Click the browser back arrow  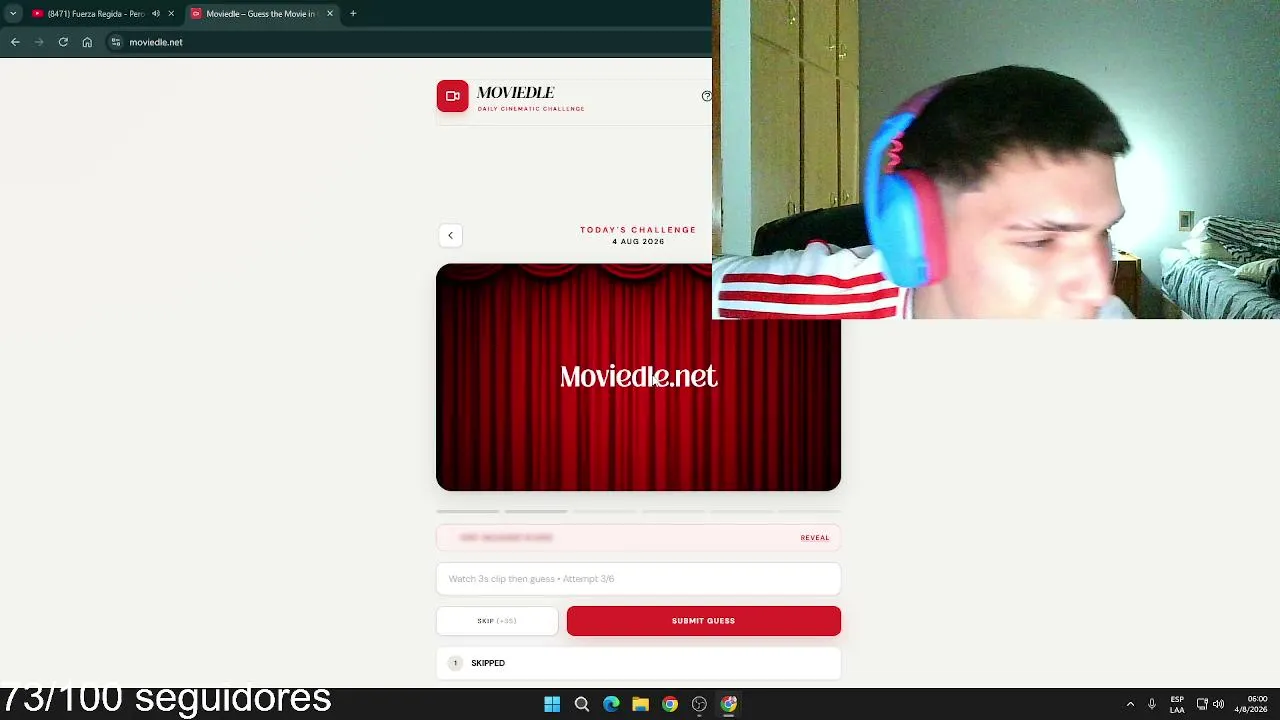(15, 42)
